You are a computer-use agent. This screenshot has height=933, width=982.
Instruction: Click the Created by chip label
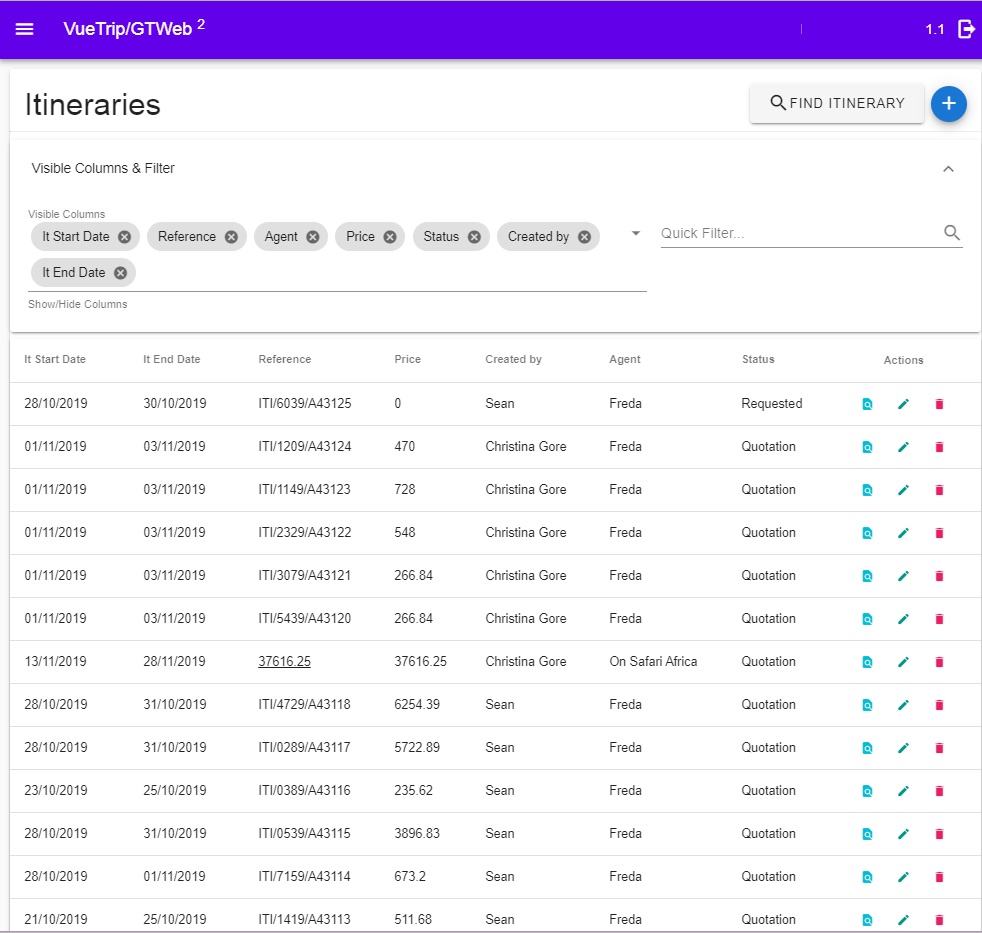tap(539, 237)
